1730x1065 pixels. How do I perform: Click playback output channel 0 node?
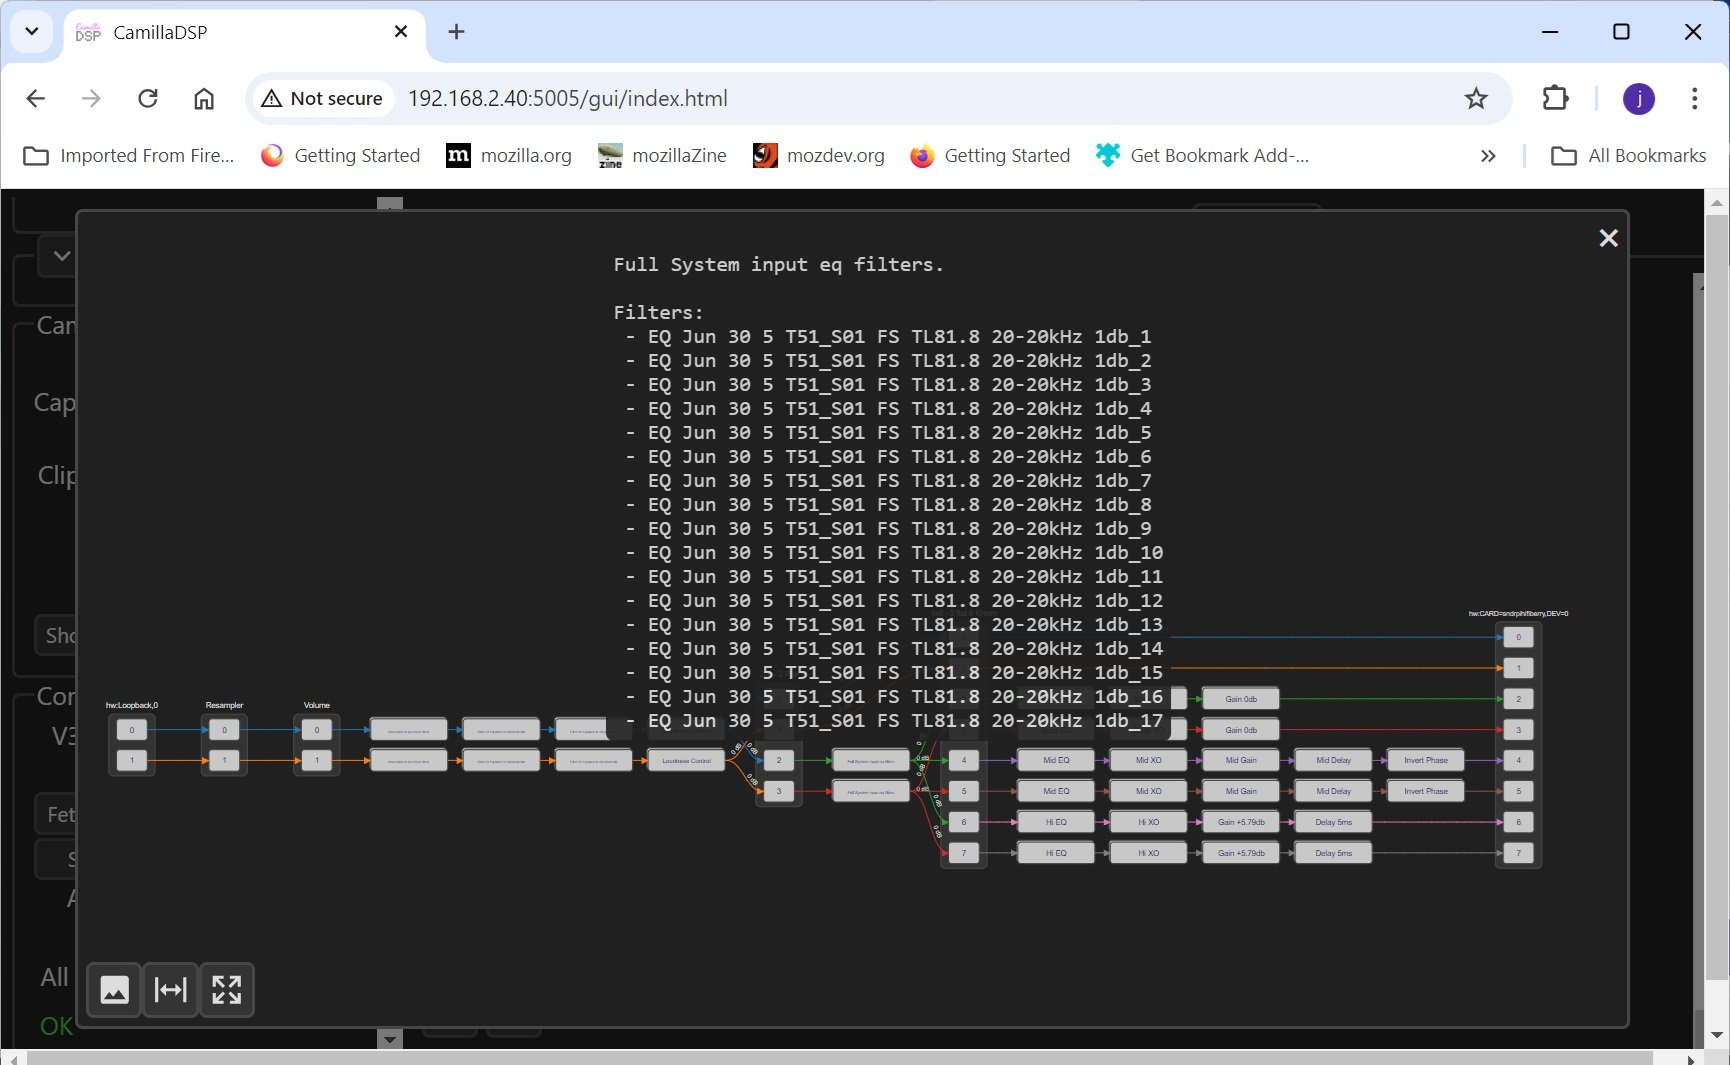click(1518, 637)
